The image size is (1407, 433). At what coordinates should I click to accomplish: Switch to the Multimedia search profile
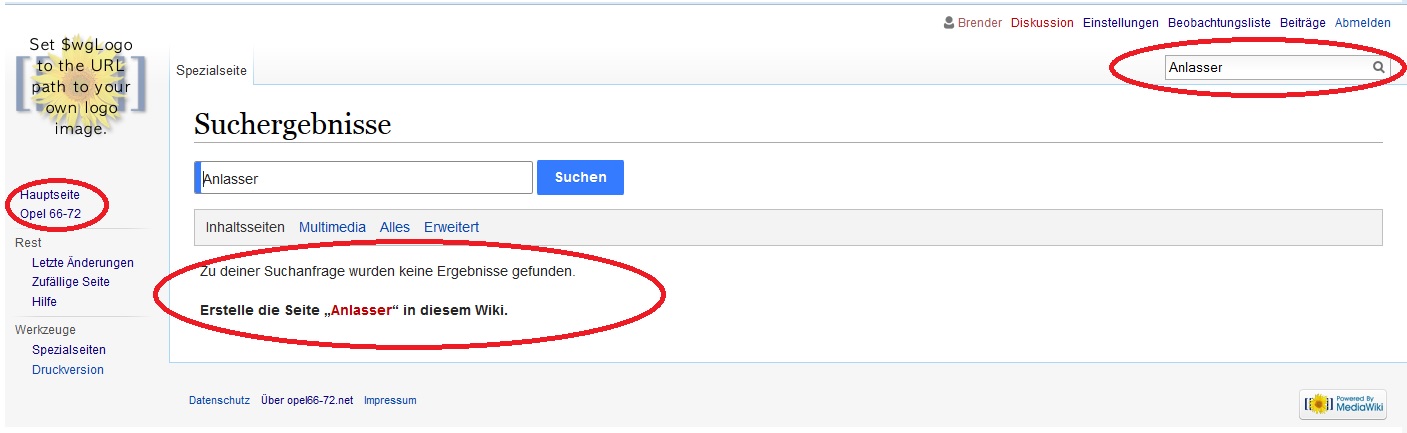(332, 227)
